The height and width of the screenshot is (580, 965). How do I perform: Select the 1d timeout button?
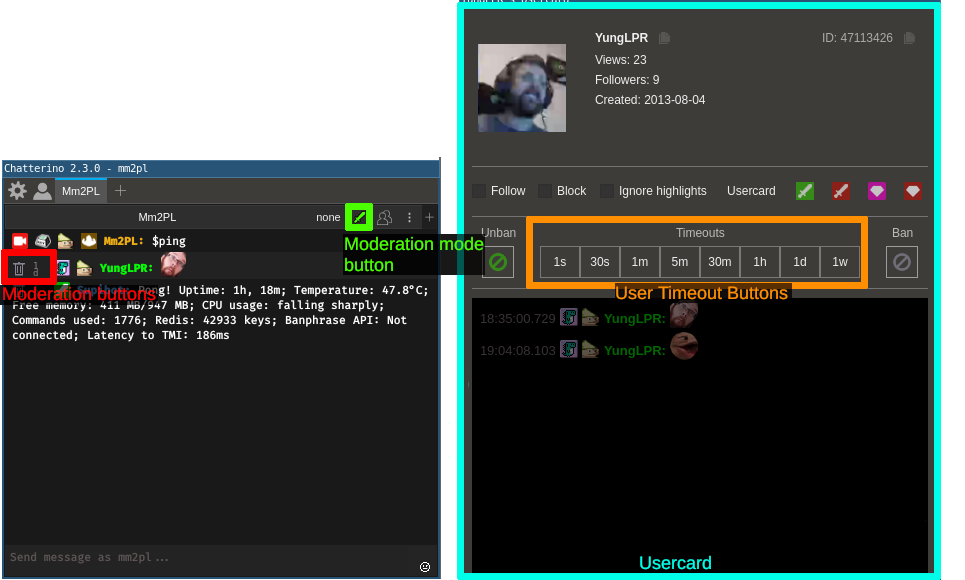(x=800, y=262)
